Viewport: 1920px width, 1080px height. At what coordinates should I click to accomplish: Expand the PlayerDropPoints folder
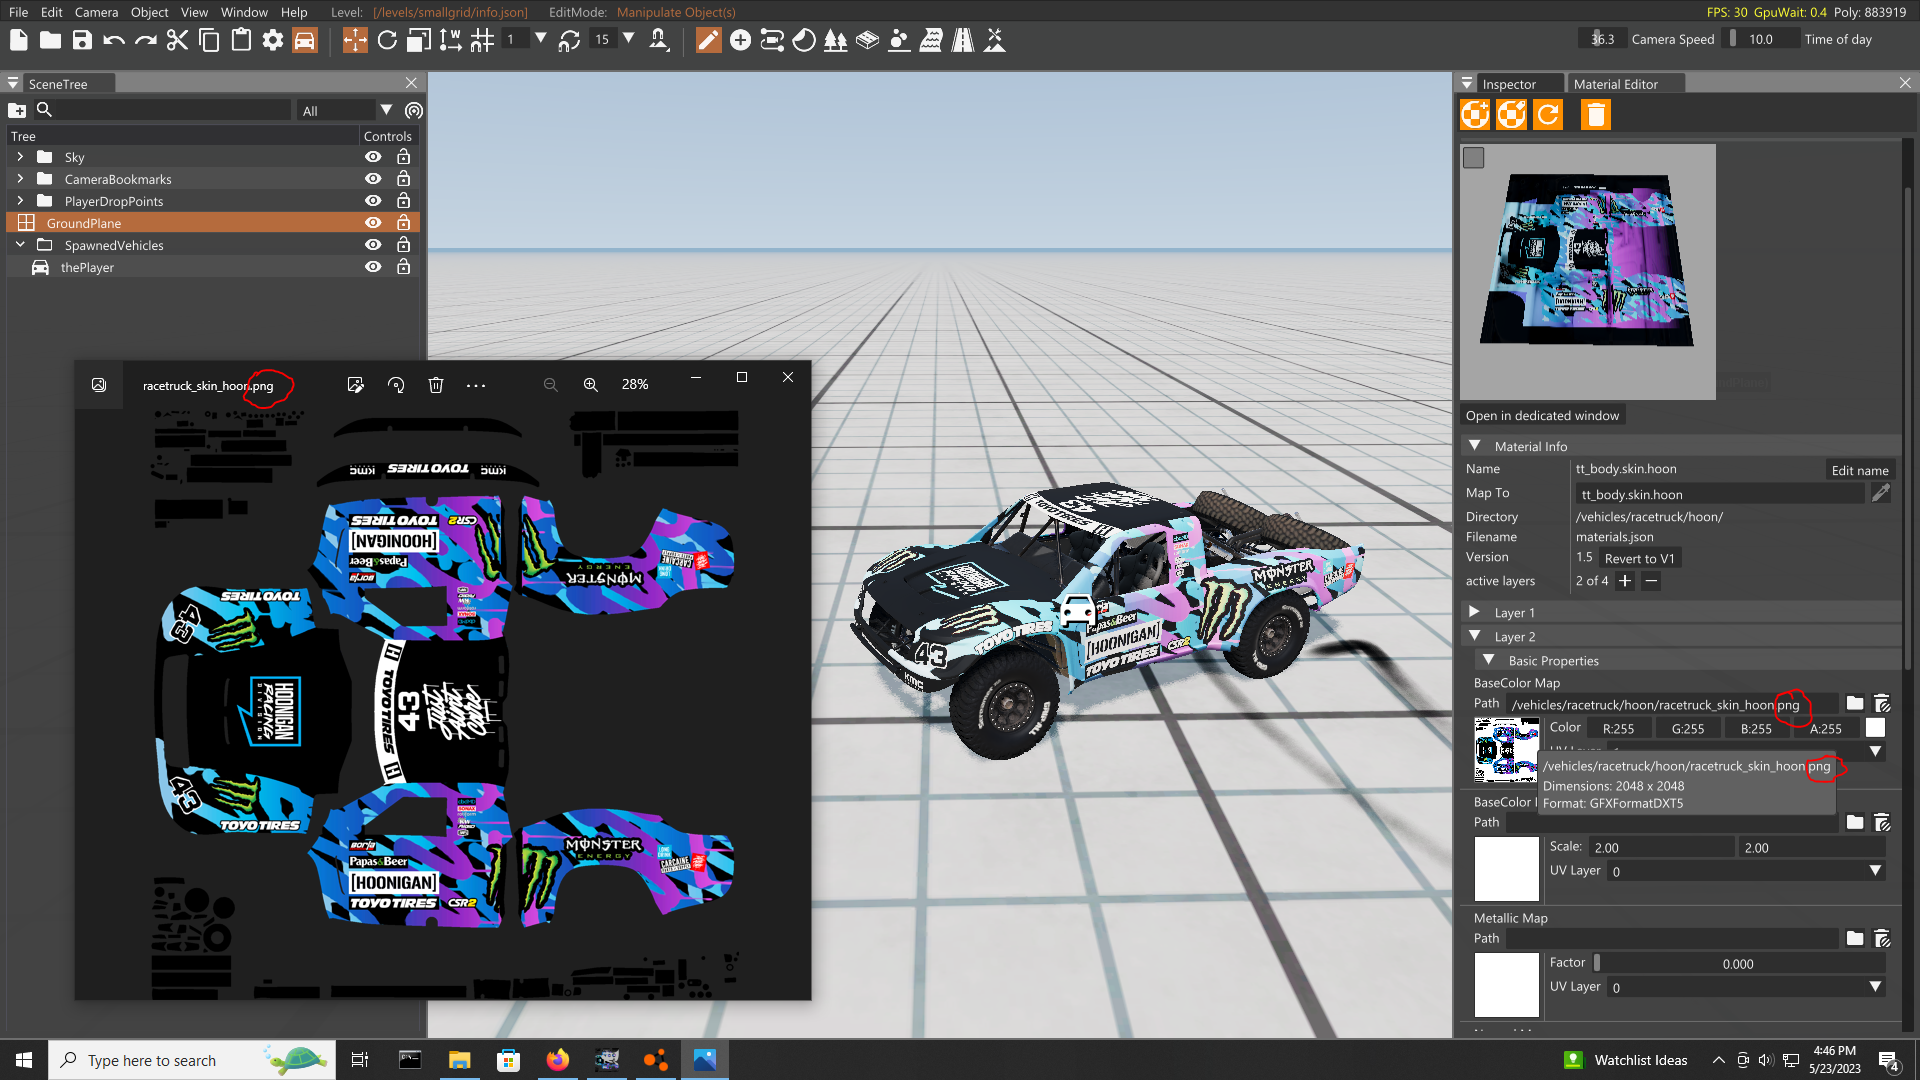[x=20, y=201]
